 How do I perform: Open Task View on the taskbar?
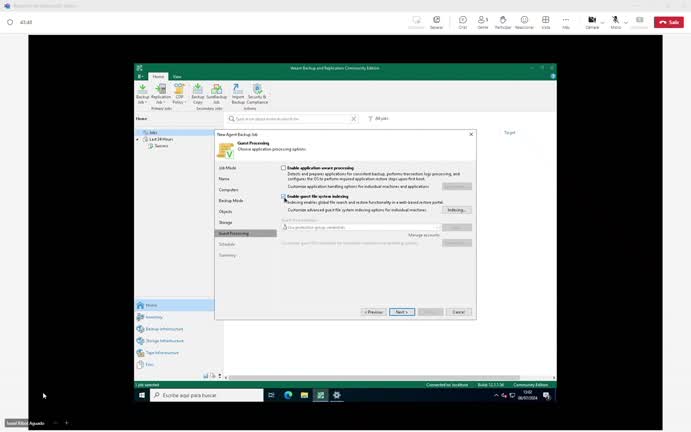coord(271,395)
